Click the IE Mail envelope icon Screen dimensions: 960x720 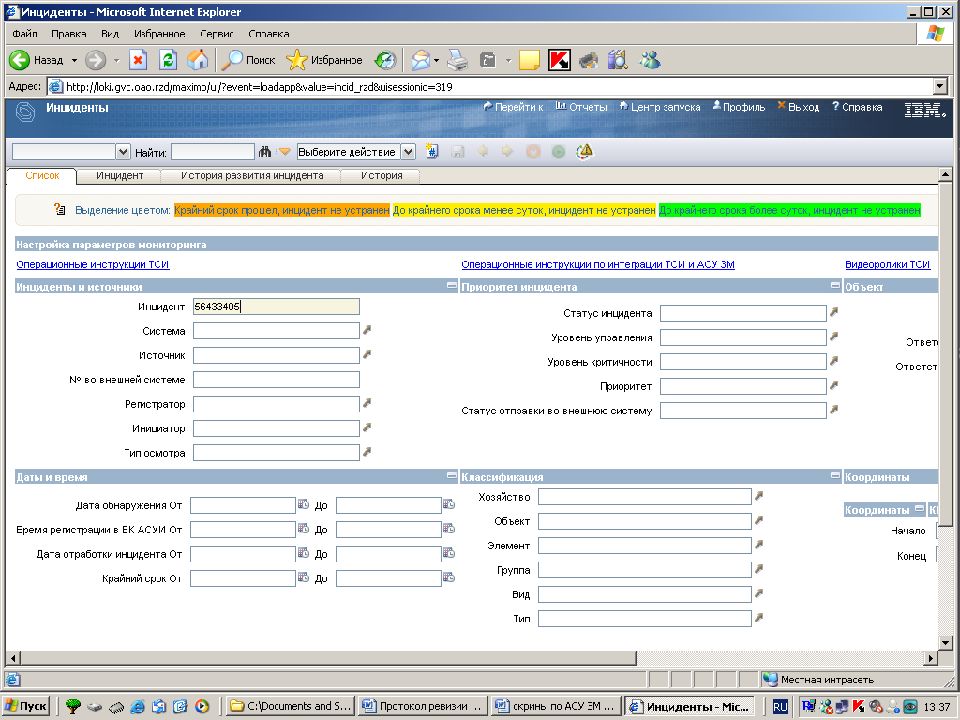pyautogui.click(x=420, y=60)
